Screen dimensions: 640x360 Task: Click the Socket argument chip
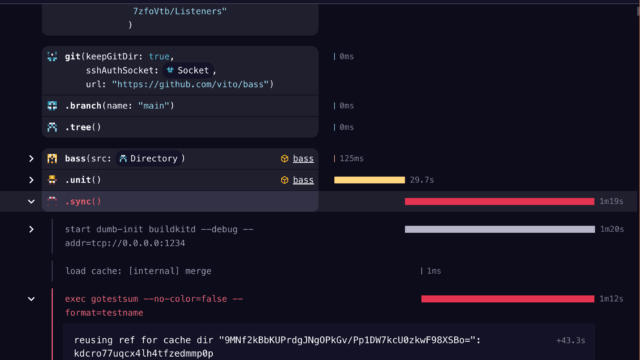click(188, 70)
